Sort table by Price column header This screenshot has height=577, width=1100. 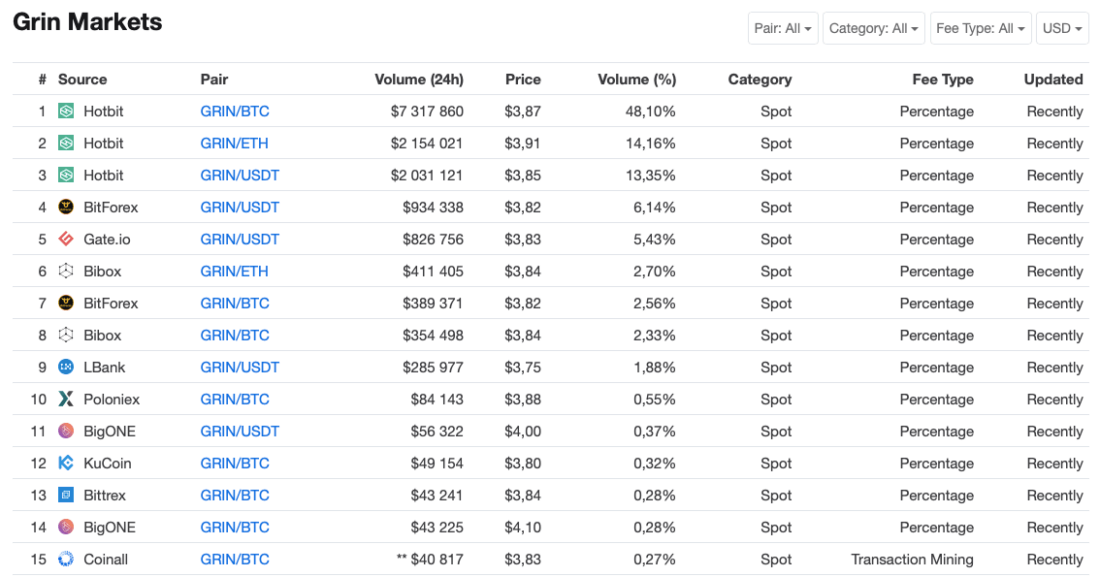(x=523, y=79)
